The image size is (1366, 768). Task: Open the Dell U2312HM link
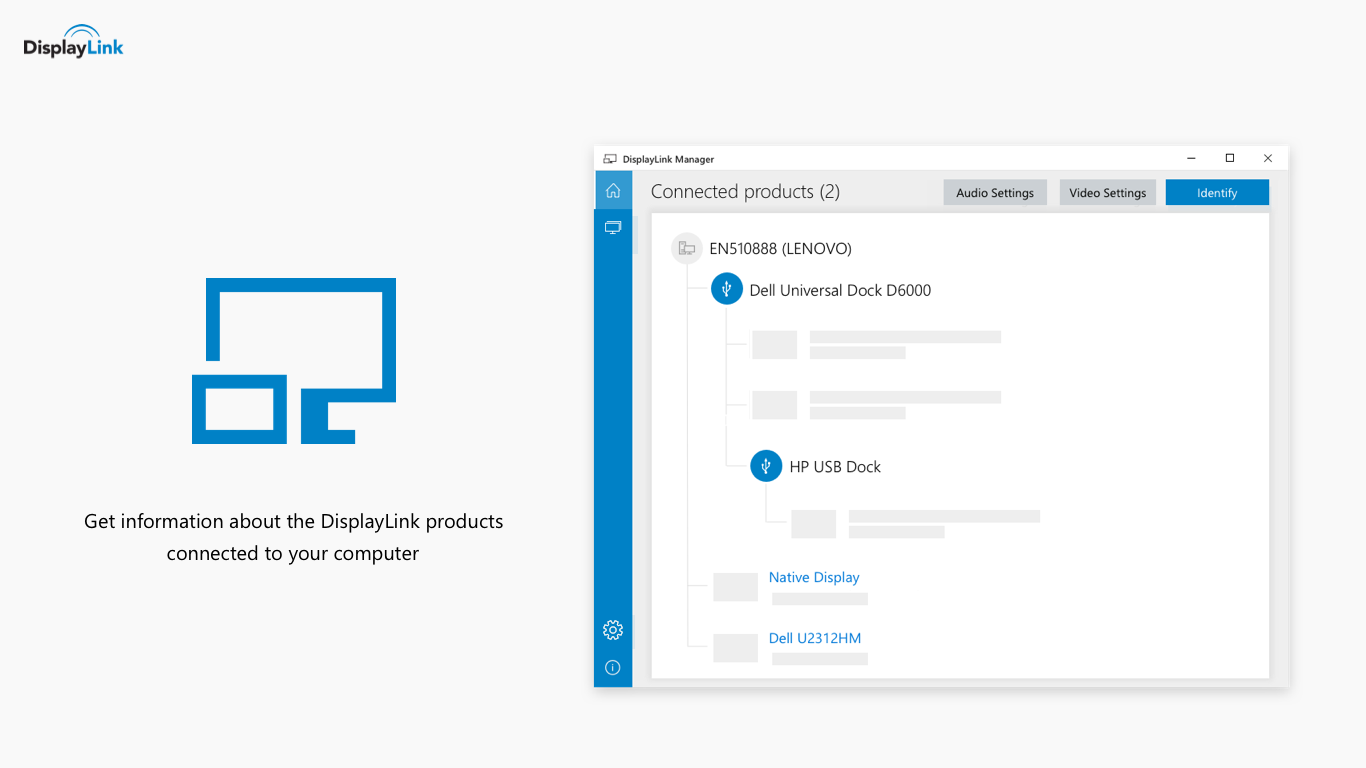[815, 638]
